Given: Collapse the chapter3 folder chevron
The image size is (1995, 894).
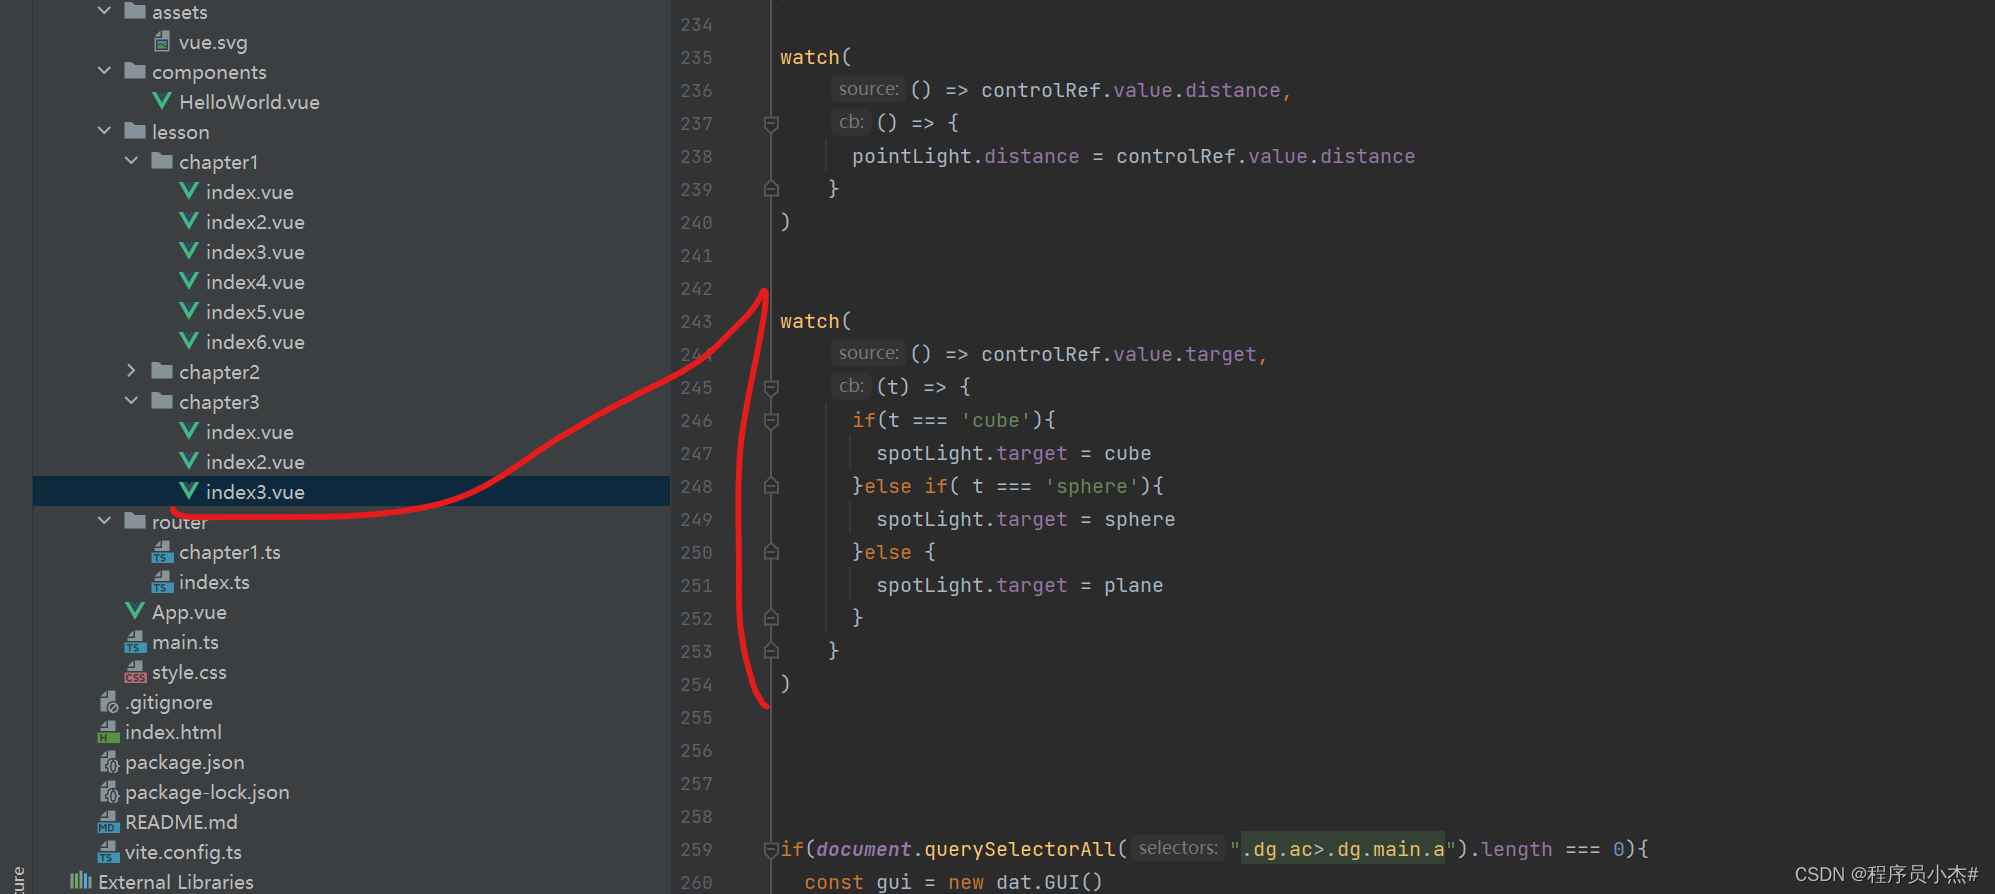Looking at the screenshot, I should 131,401.
